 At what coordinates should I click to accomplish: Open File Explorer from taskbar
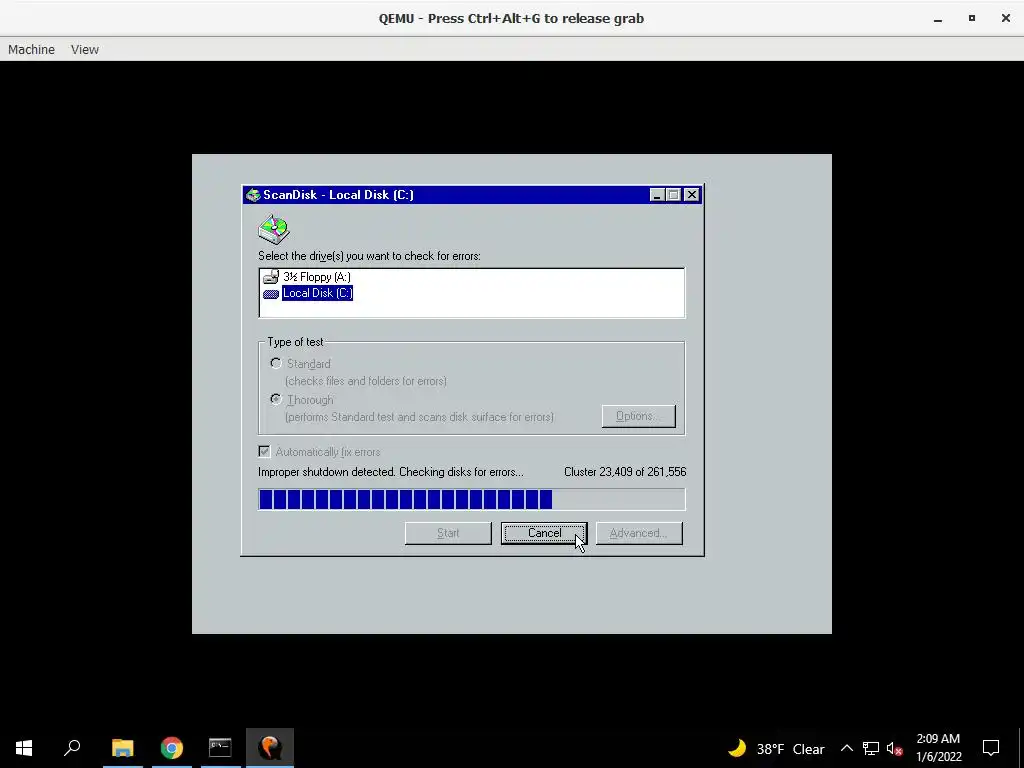pyautogui.click(x=122, y=748)
